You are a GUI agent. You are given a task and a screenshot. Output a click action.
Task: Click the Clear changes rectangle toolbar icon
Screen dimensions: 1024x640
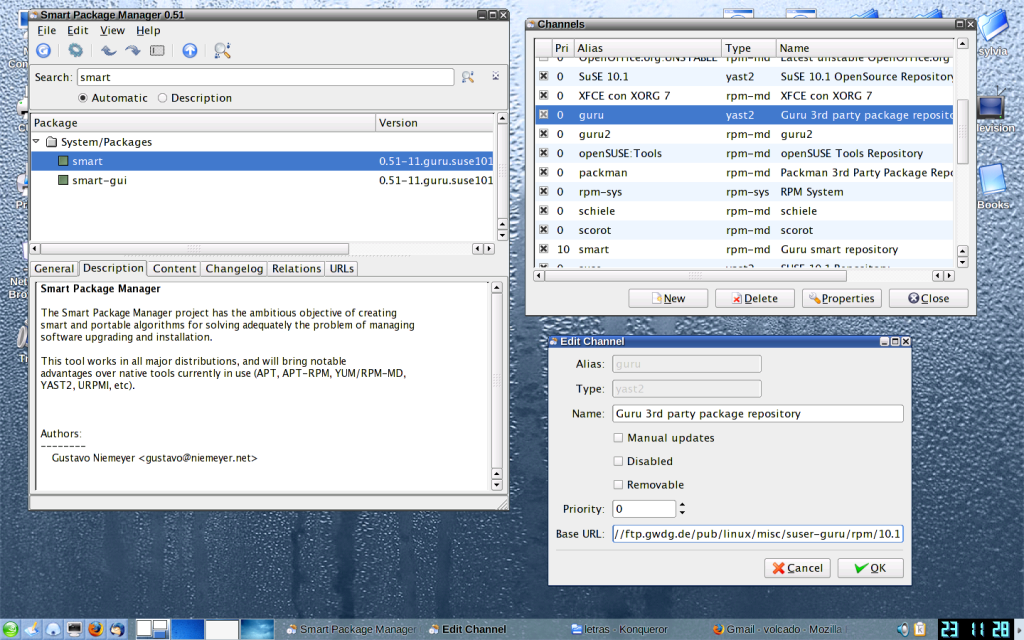pos(157,50)
